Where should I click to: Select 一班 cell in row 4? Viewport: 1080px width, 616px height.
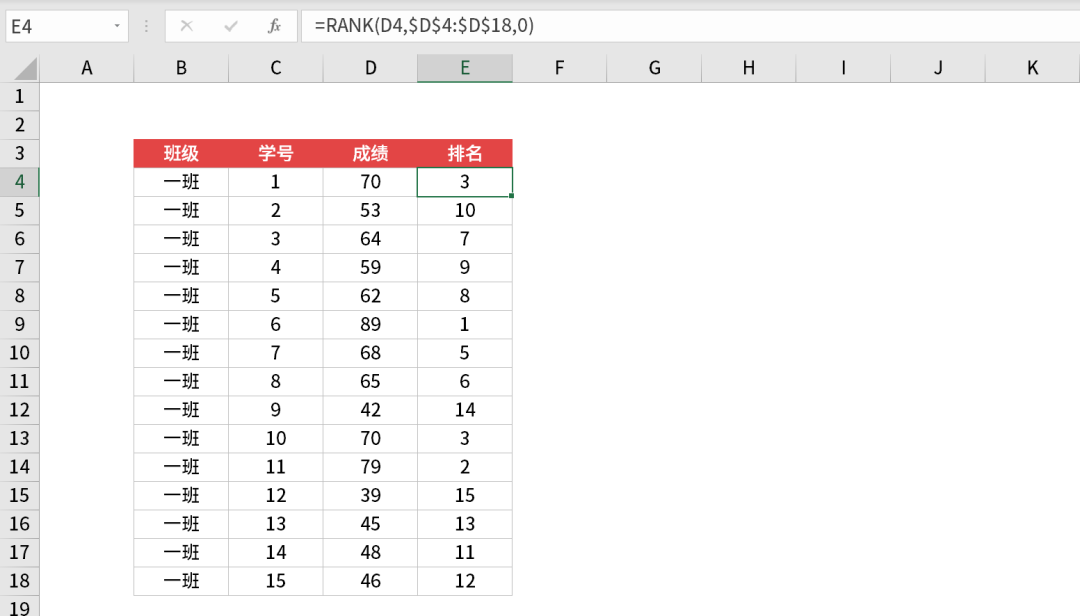[x=181, y=182]
